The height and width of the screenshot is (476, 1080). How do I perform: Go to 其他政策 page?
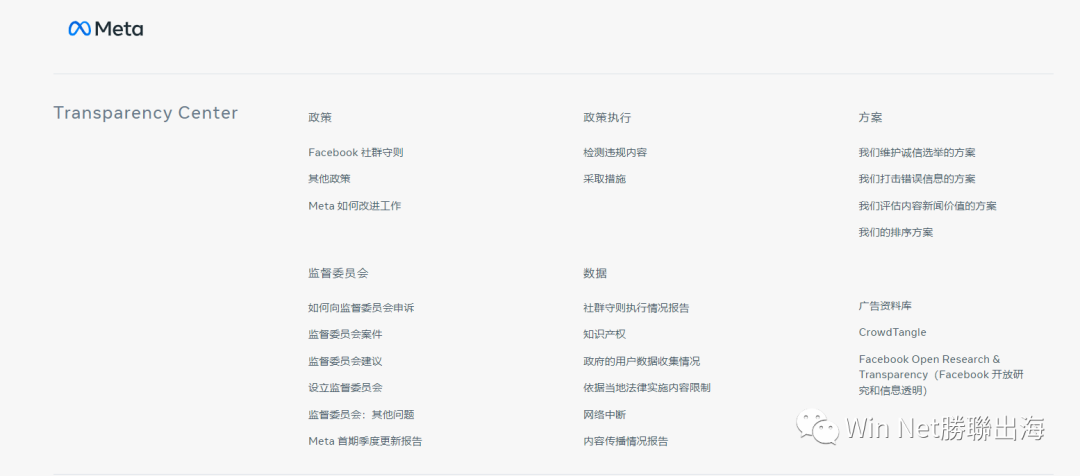(x=329, y=179)
